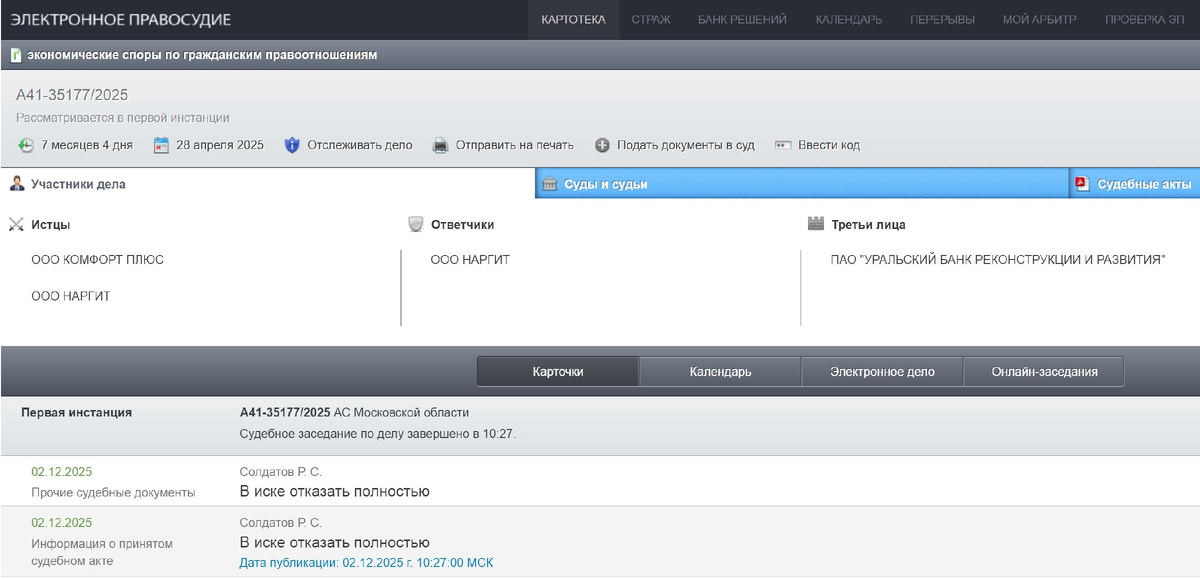The width and height of the screenshot is (1200, 579).
Task: Click the Ввести код link
Action: pos(829,145)
